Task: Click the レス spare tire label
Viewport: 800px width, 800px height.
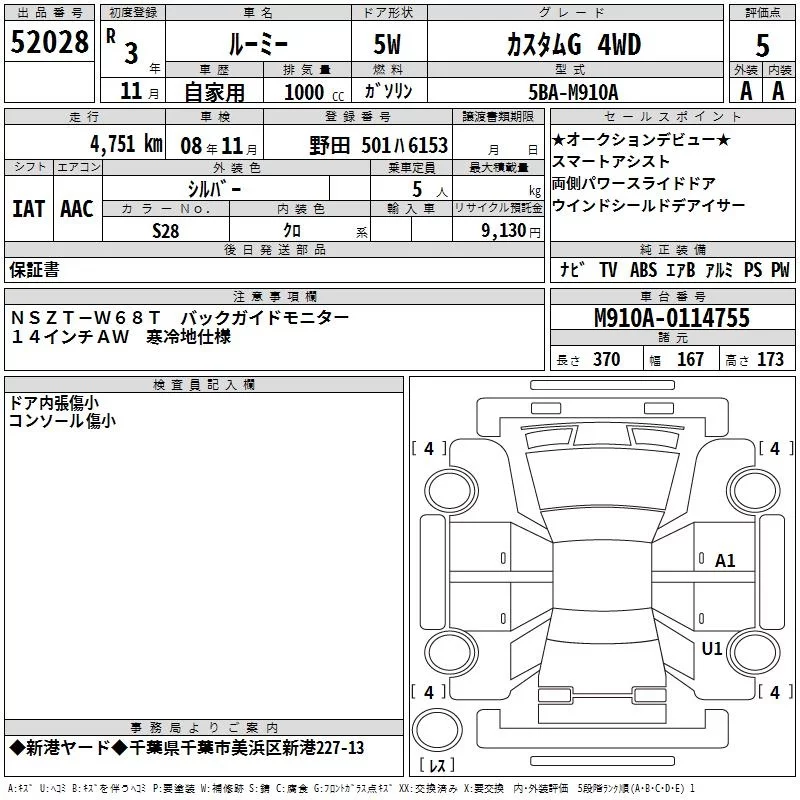Action: tap(437, 765)
